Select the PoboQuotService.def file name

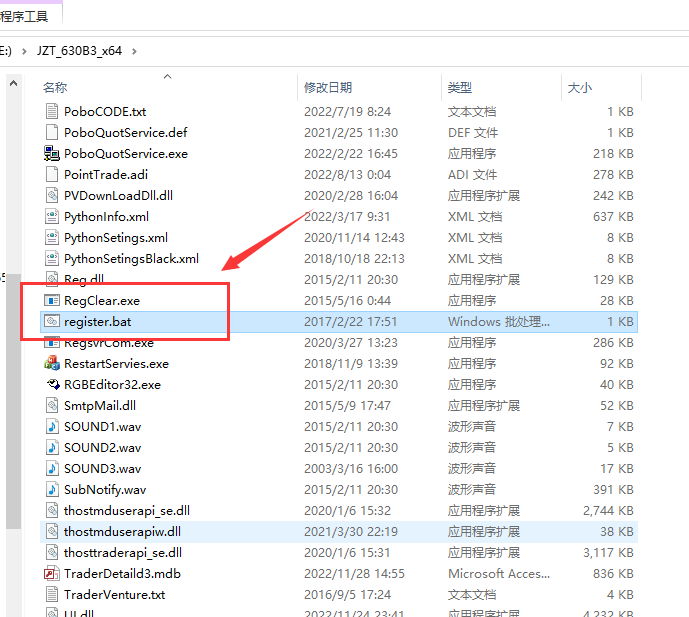(x=126, y=132)
